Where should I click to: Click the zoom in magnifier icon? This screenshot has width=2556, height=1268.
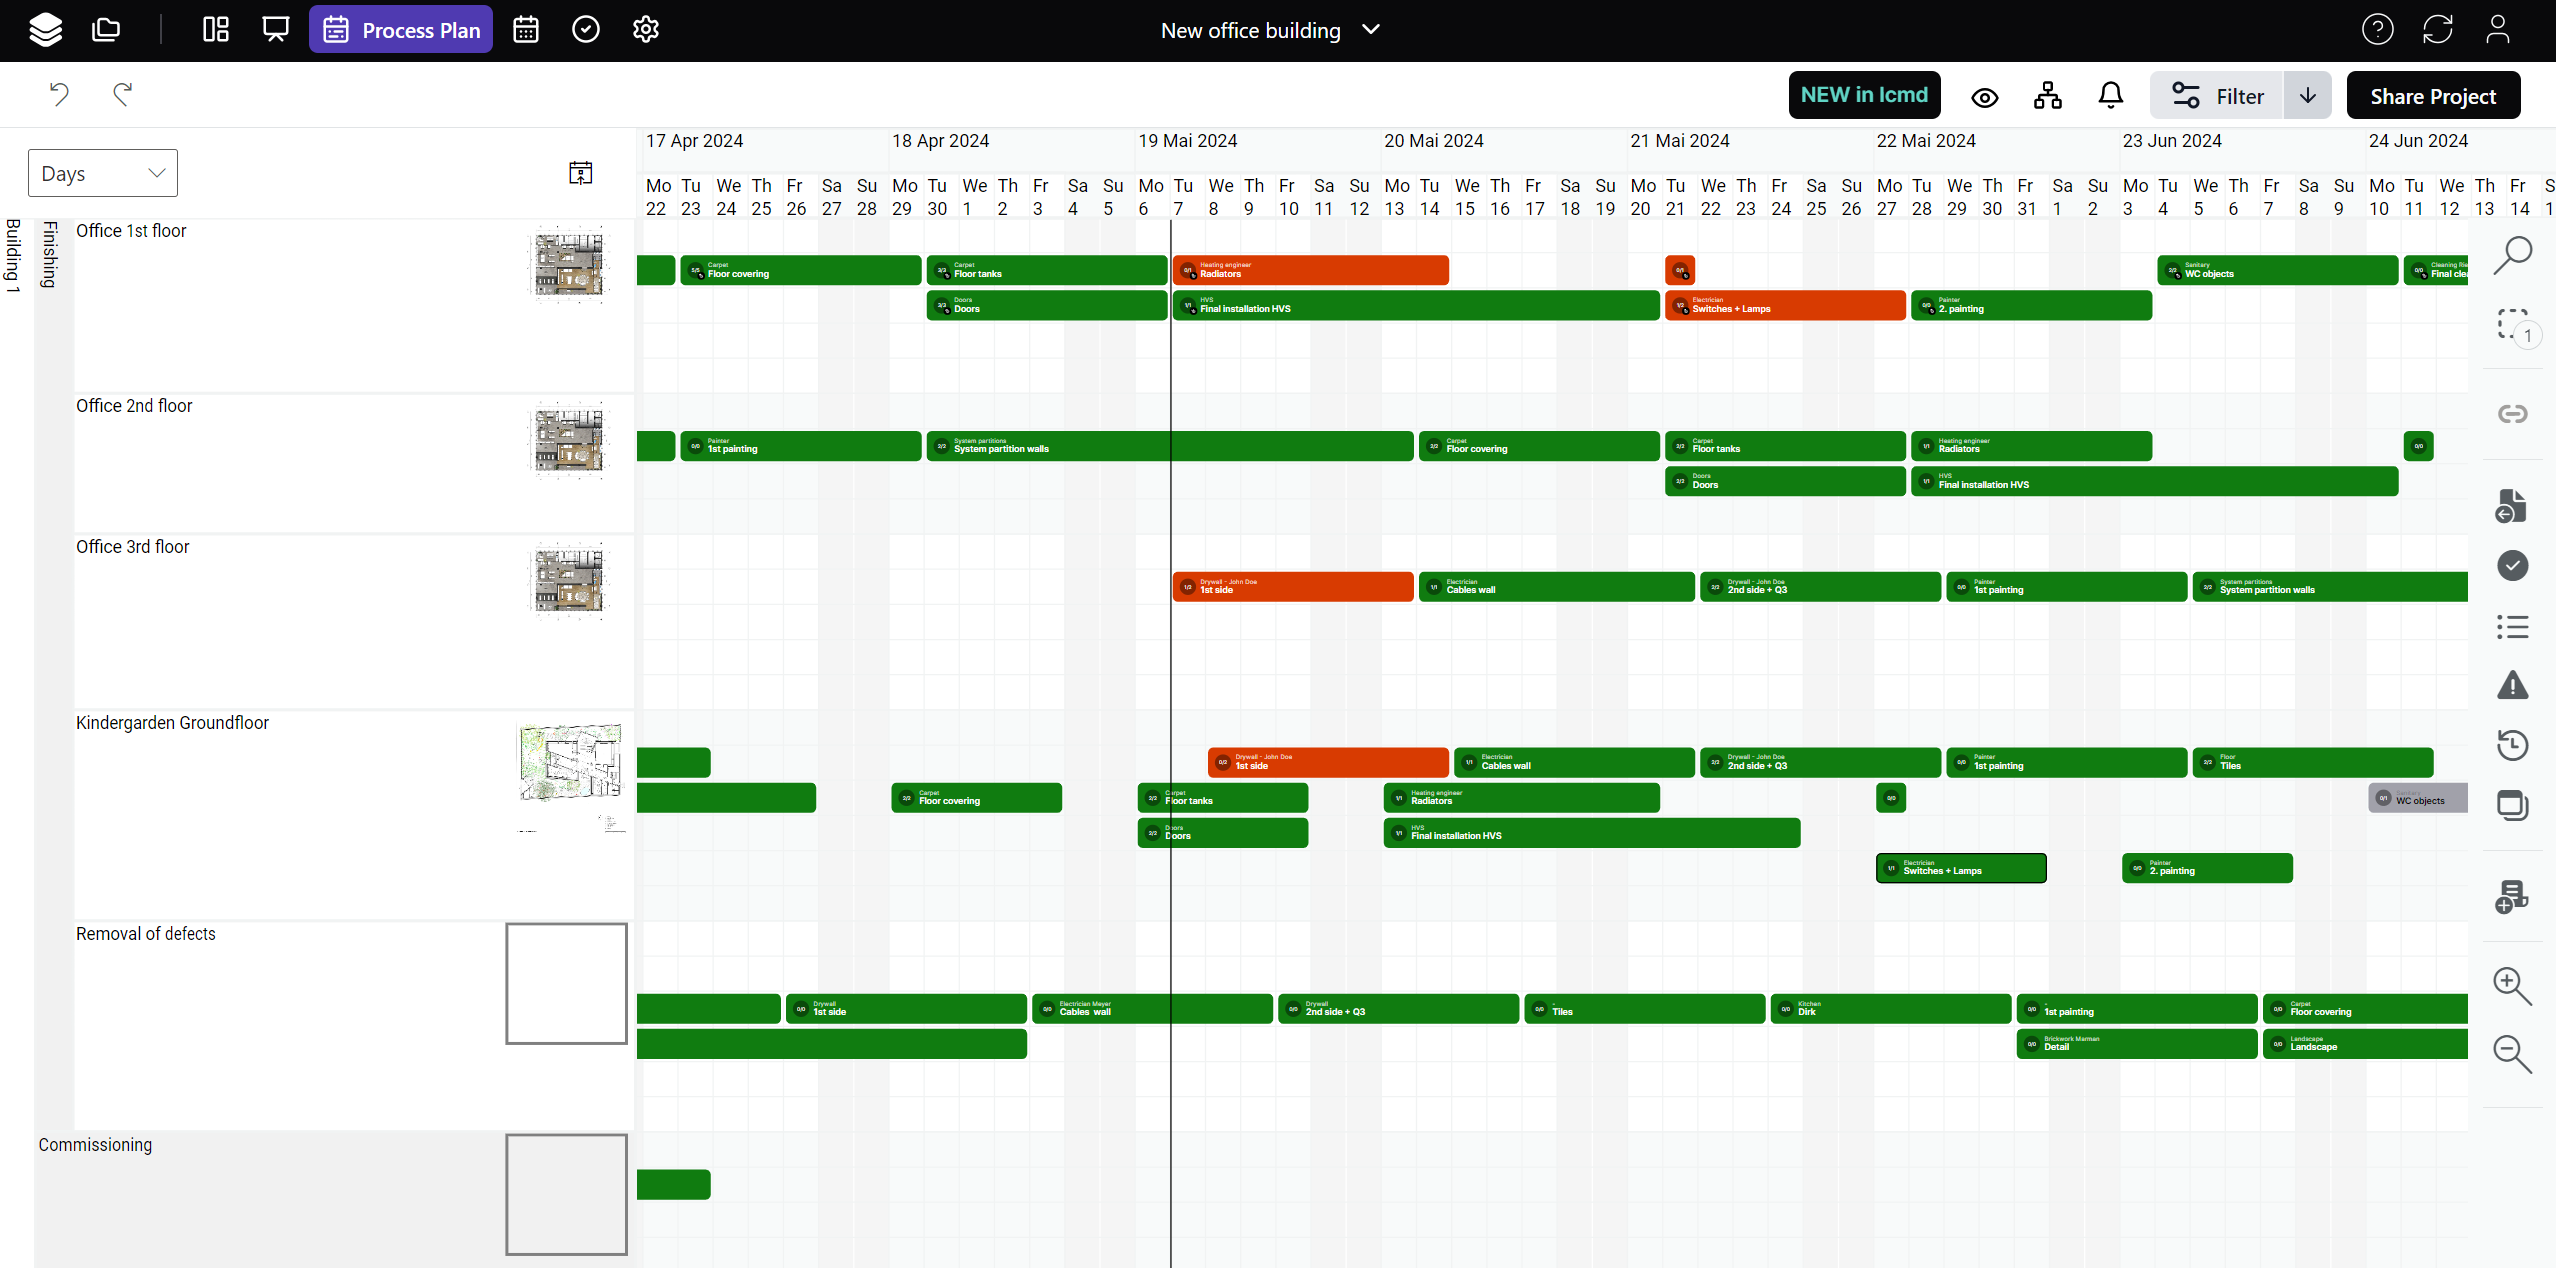tap(2512, 986)
